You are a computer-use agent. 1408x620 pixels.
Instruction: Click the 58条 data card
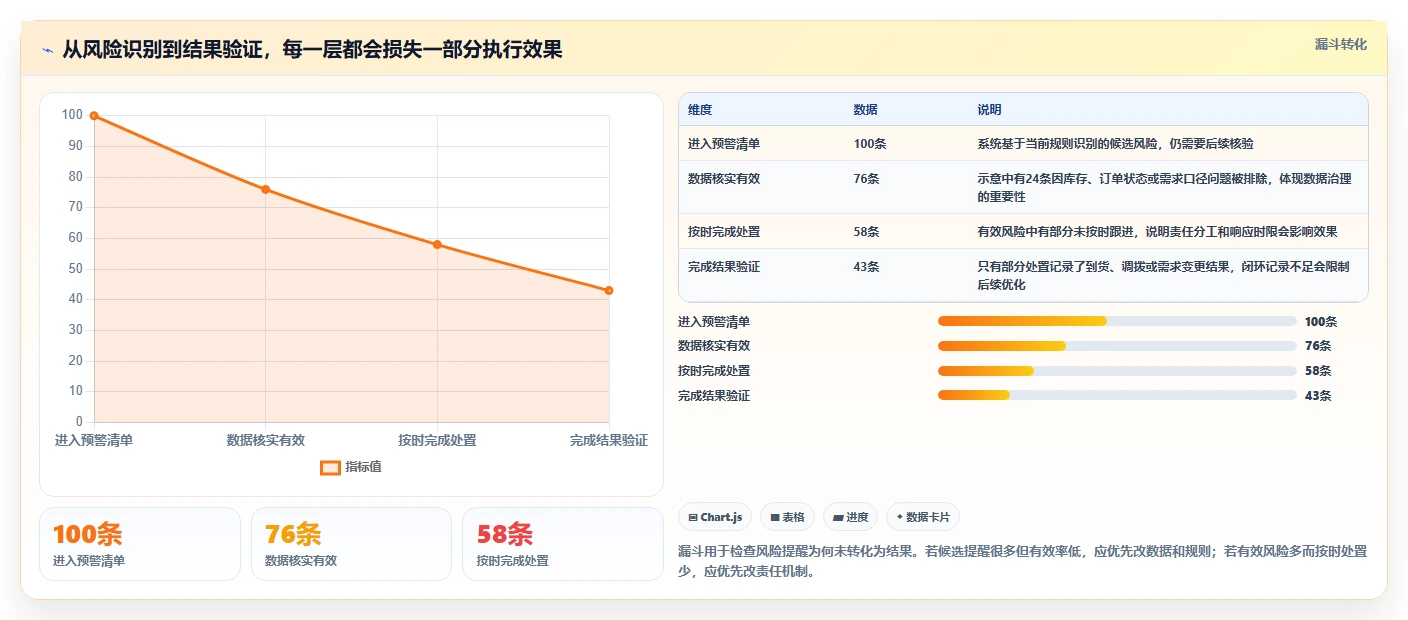(563, 544)
